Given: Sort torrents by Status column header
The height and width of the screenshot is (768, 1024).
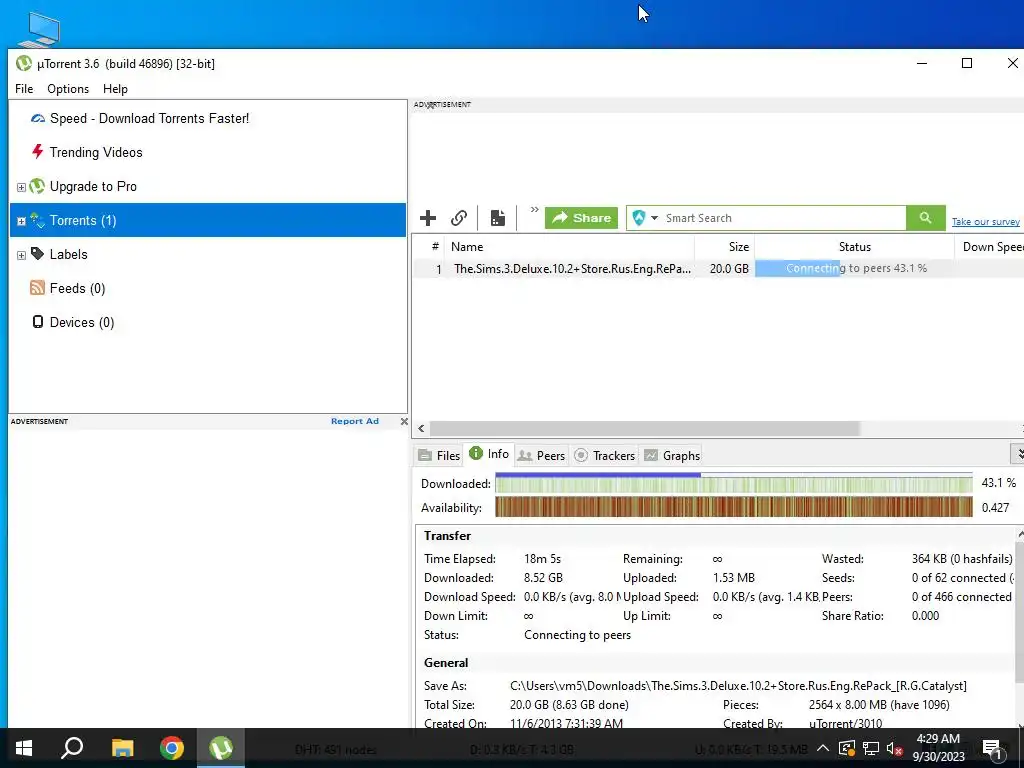Looking at the screenshot, I should coord(854,247).
